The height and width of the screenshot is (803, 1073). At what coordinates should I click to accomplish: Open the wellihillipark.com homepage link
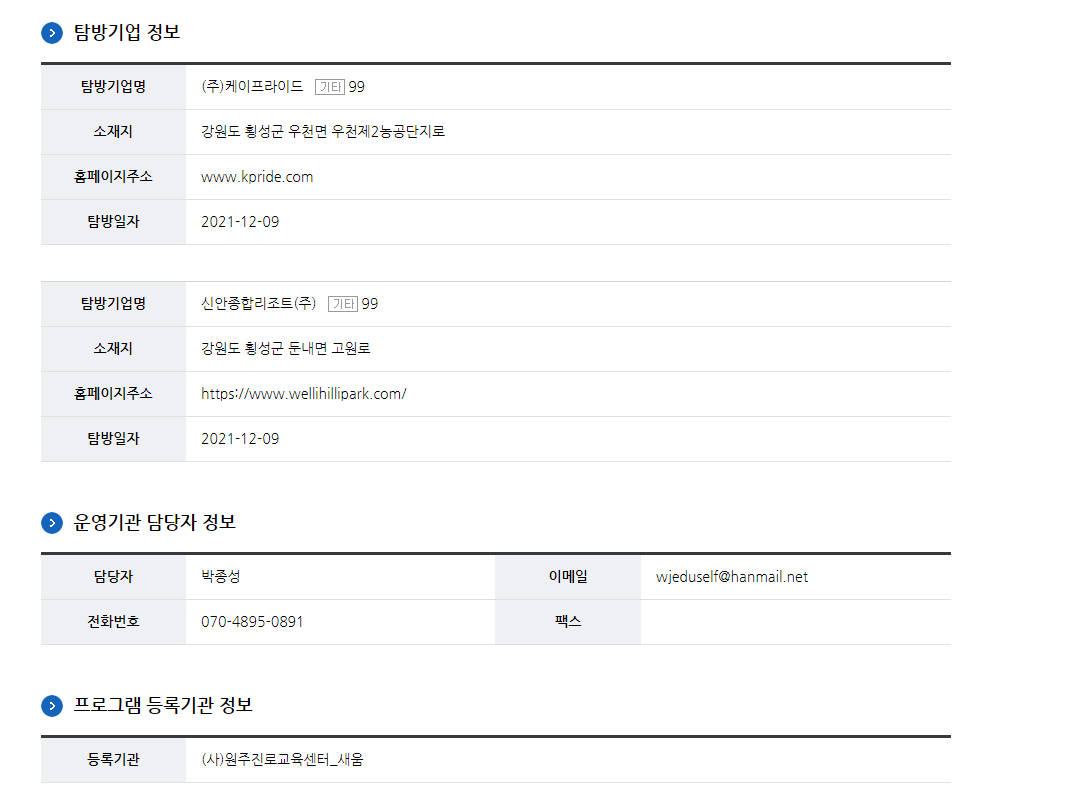(x=304, y=394)
